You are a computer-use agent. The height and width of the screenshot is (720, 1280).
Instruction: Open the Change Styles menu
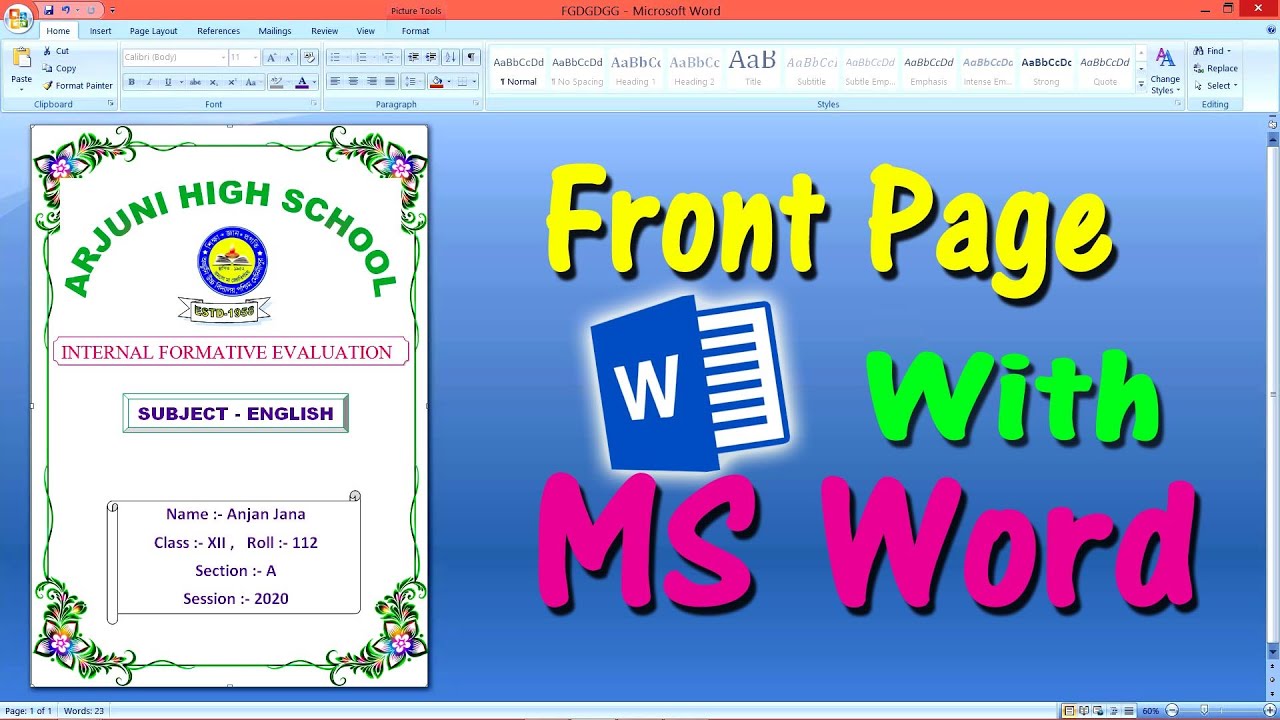(1165, 70)
